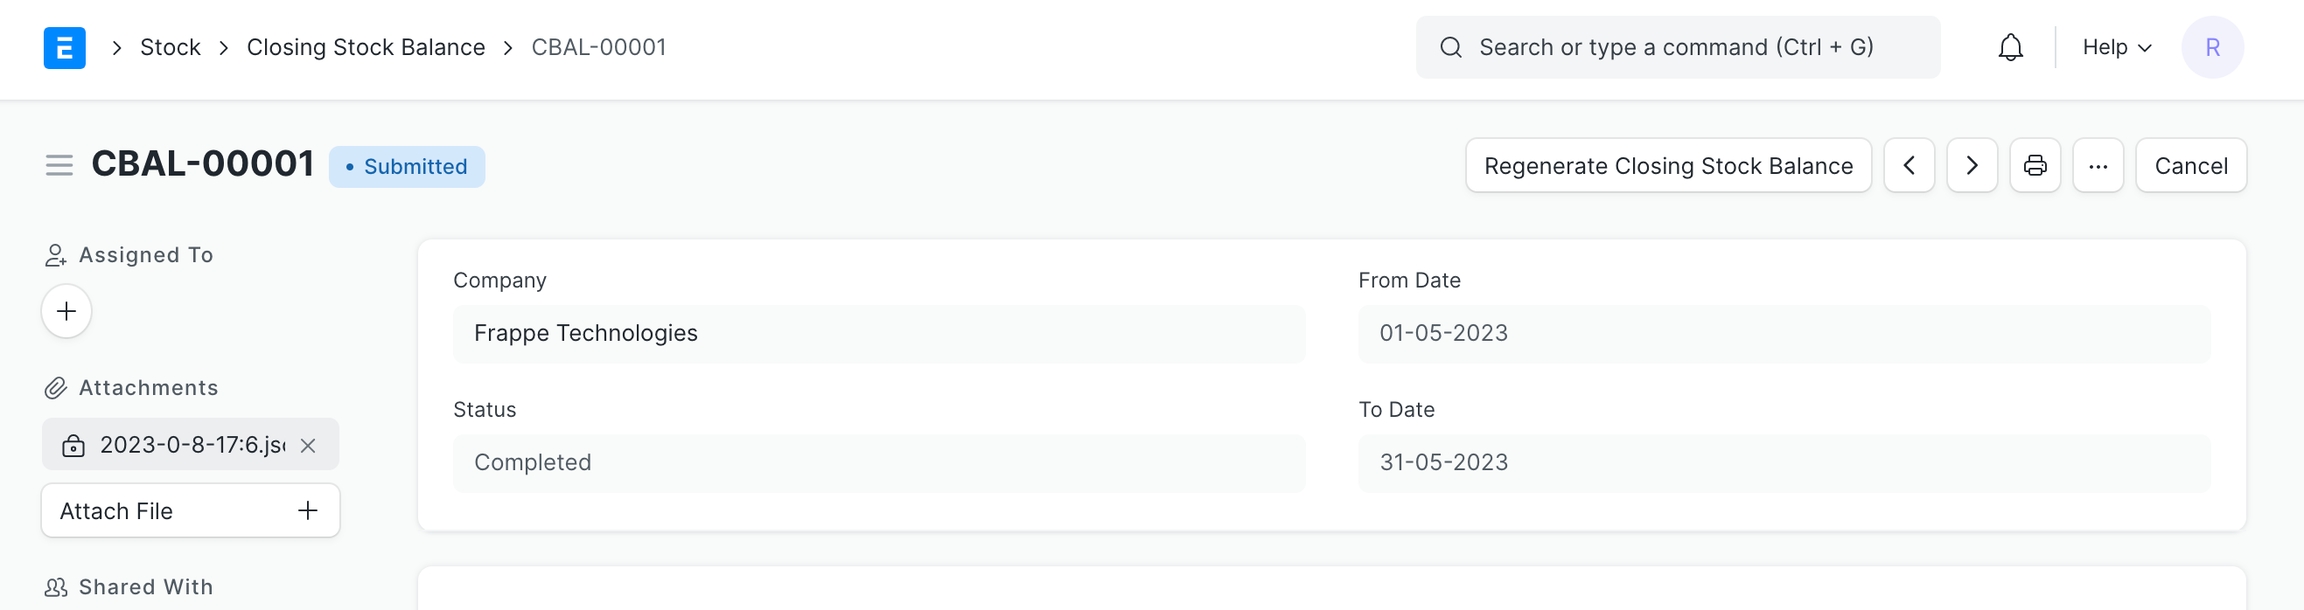Click the Attach File button
Screen dimensions: 2304x610
190,511
